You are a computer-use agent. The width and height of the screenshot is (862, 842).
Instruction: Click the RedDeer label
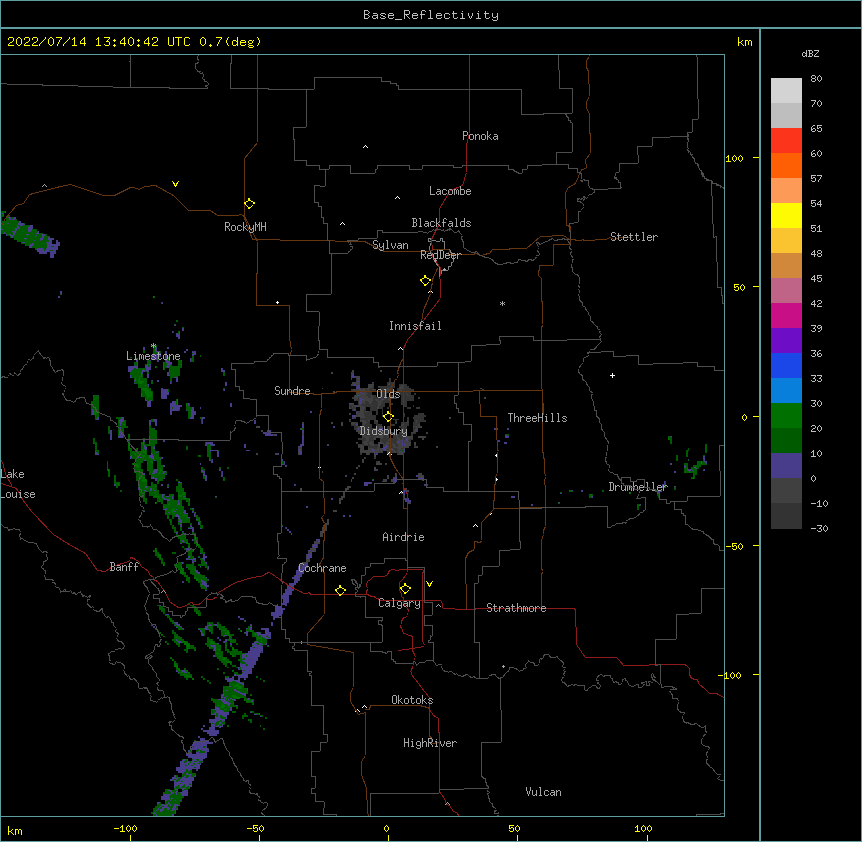click(x=440, y=255)
